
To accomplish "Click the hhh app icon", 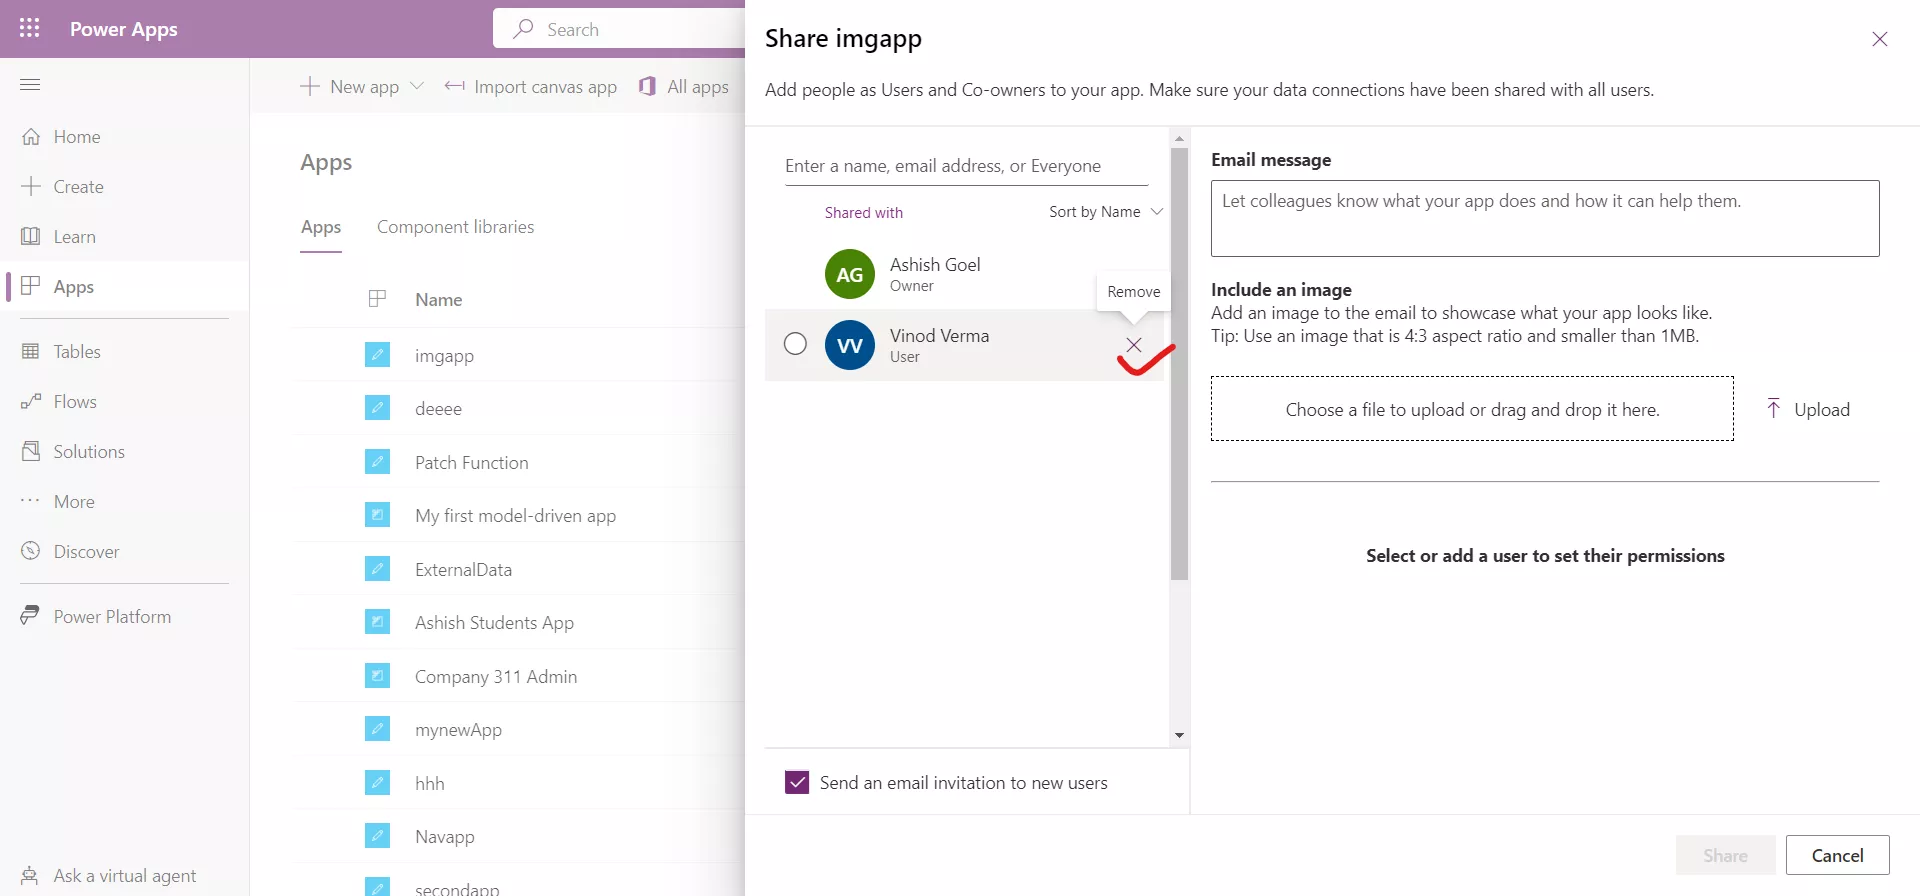I will tap(377, 783).
